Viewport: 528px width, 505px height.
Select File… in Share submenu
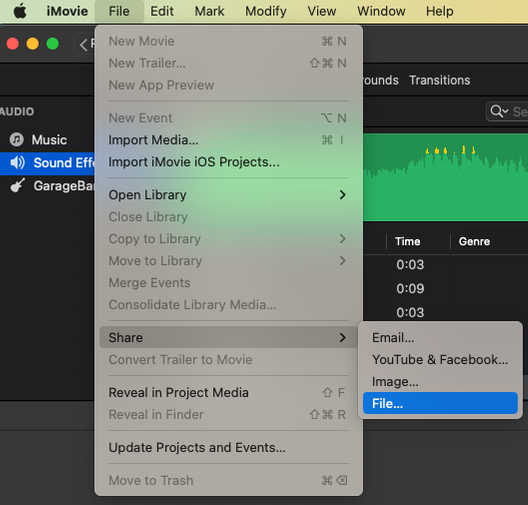coord(440,403)
